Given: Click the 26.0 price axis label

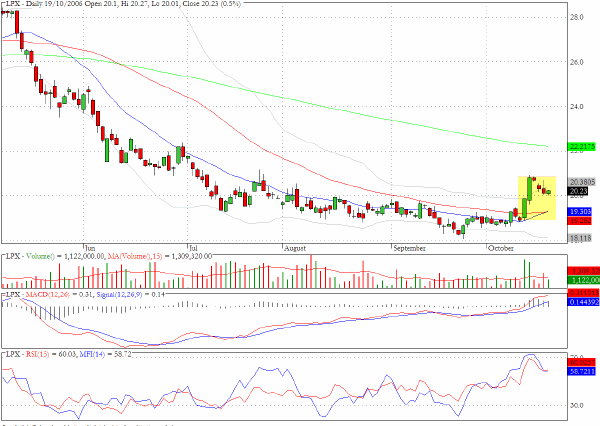Looking at the screenshot, I should (x=577, y=62).
